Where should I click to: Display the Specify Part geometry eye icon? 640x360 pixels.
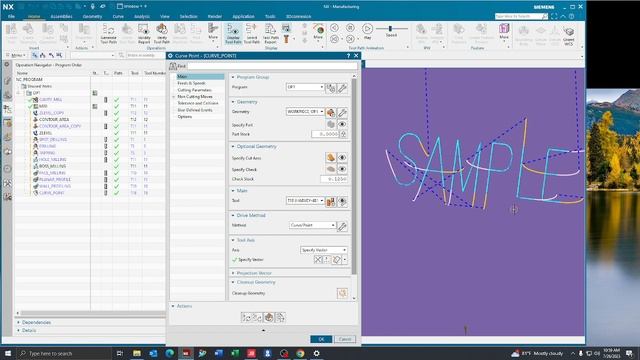(342, 124)
